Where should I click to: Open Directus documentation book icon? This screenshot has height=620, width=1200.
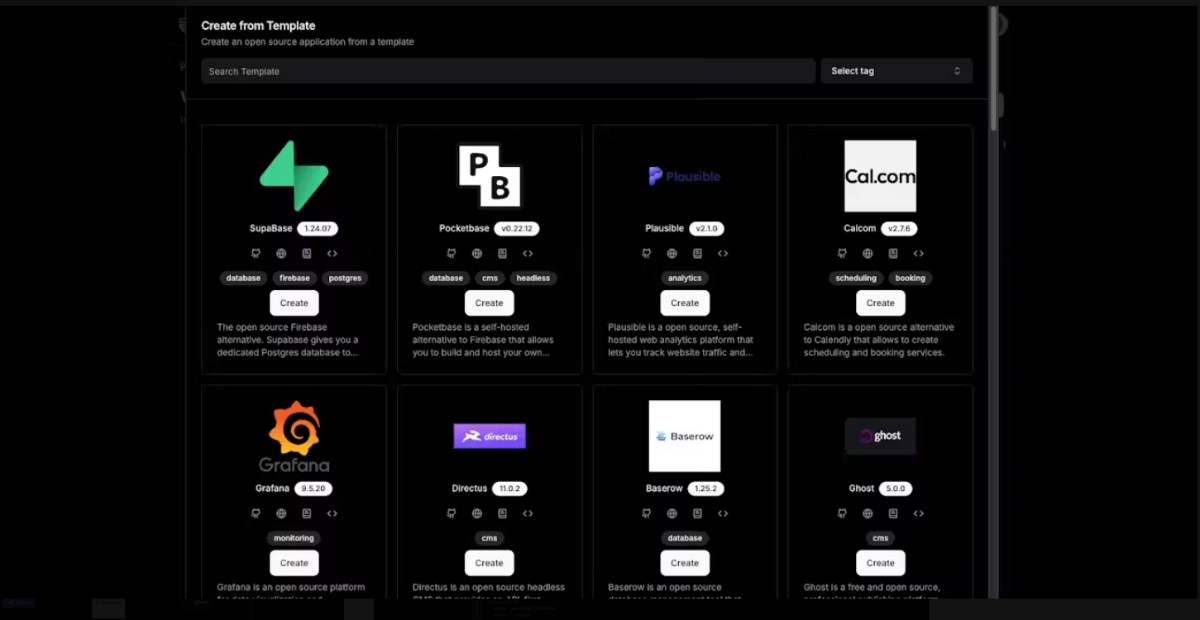pos(502,514)
